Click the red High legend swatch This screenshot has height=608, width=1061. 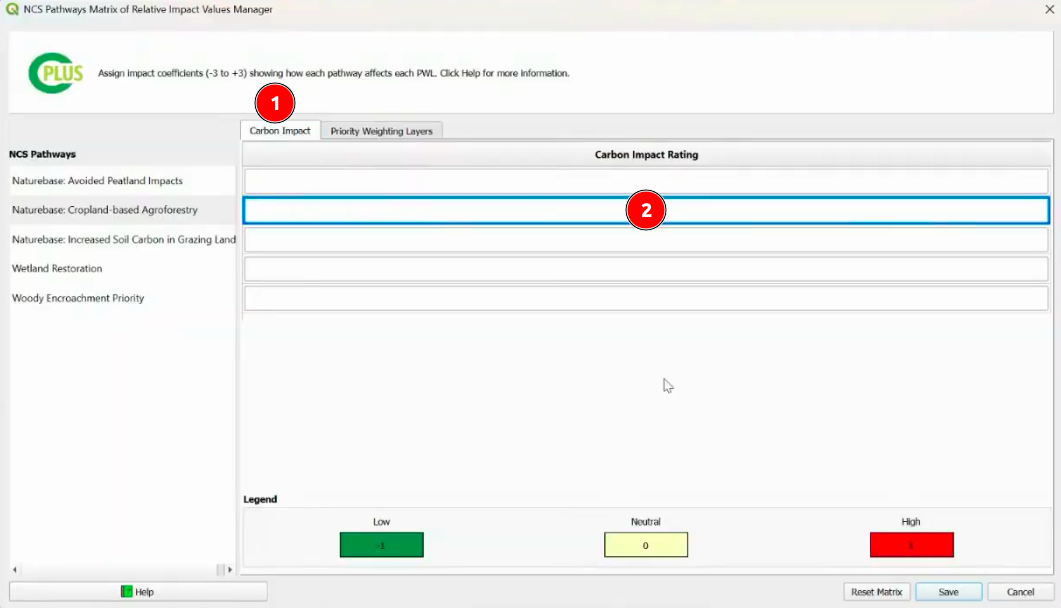[911, 545]
